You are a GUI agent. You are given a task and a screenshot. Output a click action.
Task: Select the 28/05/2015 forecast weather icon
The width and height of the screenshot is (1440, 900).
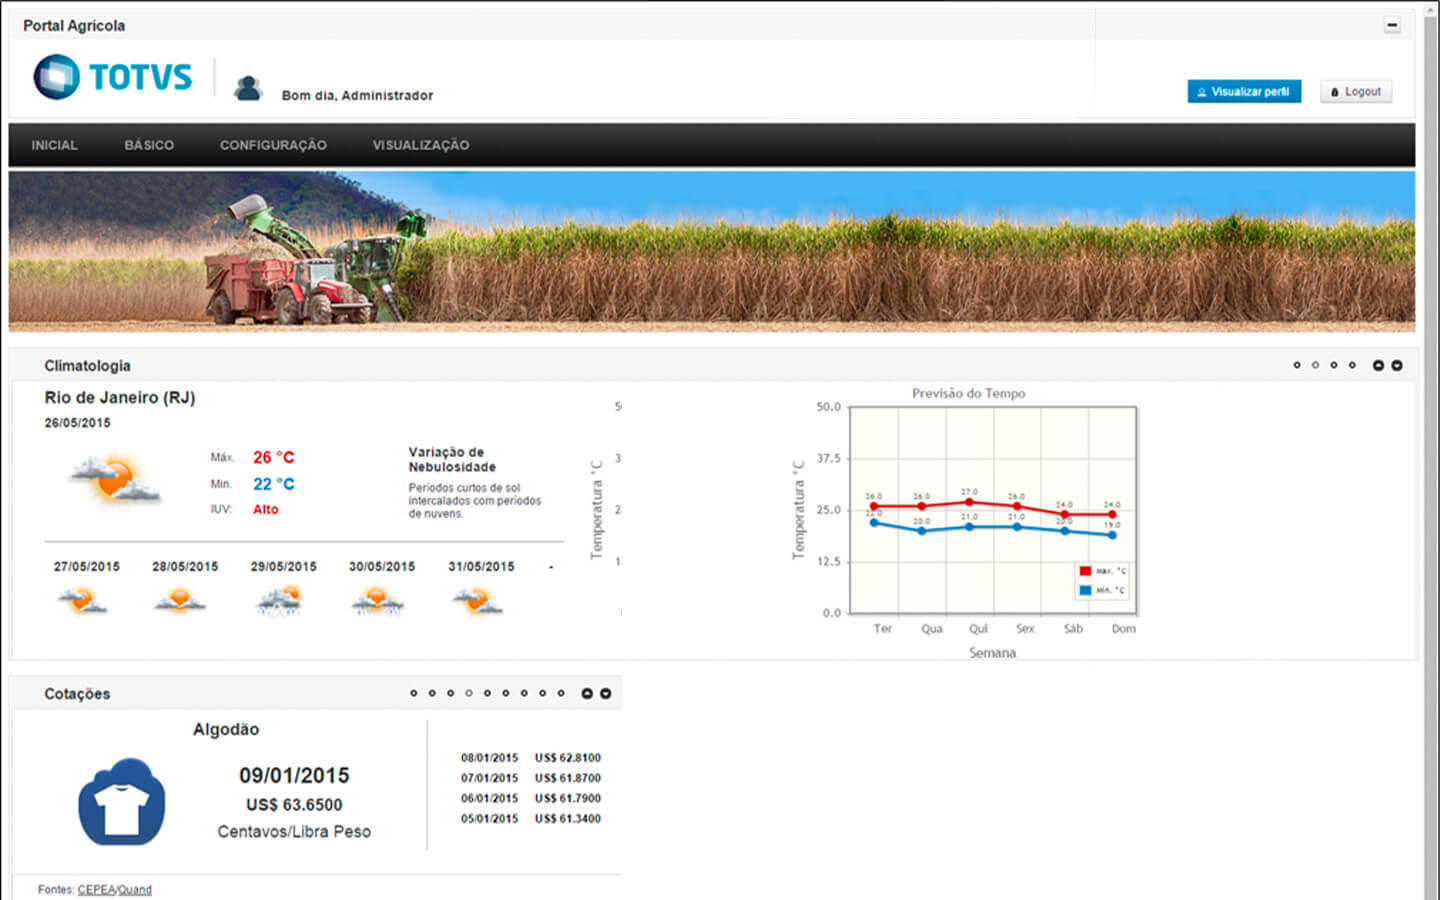(x=180, y=600)
